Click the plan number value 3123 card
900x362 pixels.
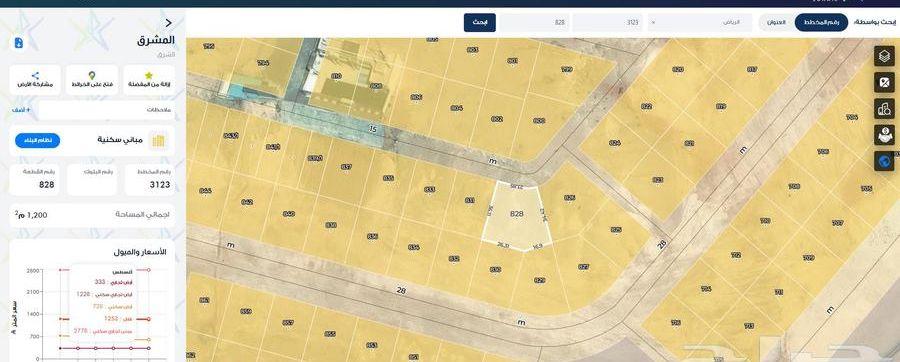tap(150, 179)
